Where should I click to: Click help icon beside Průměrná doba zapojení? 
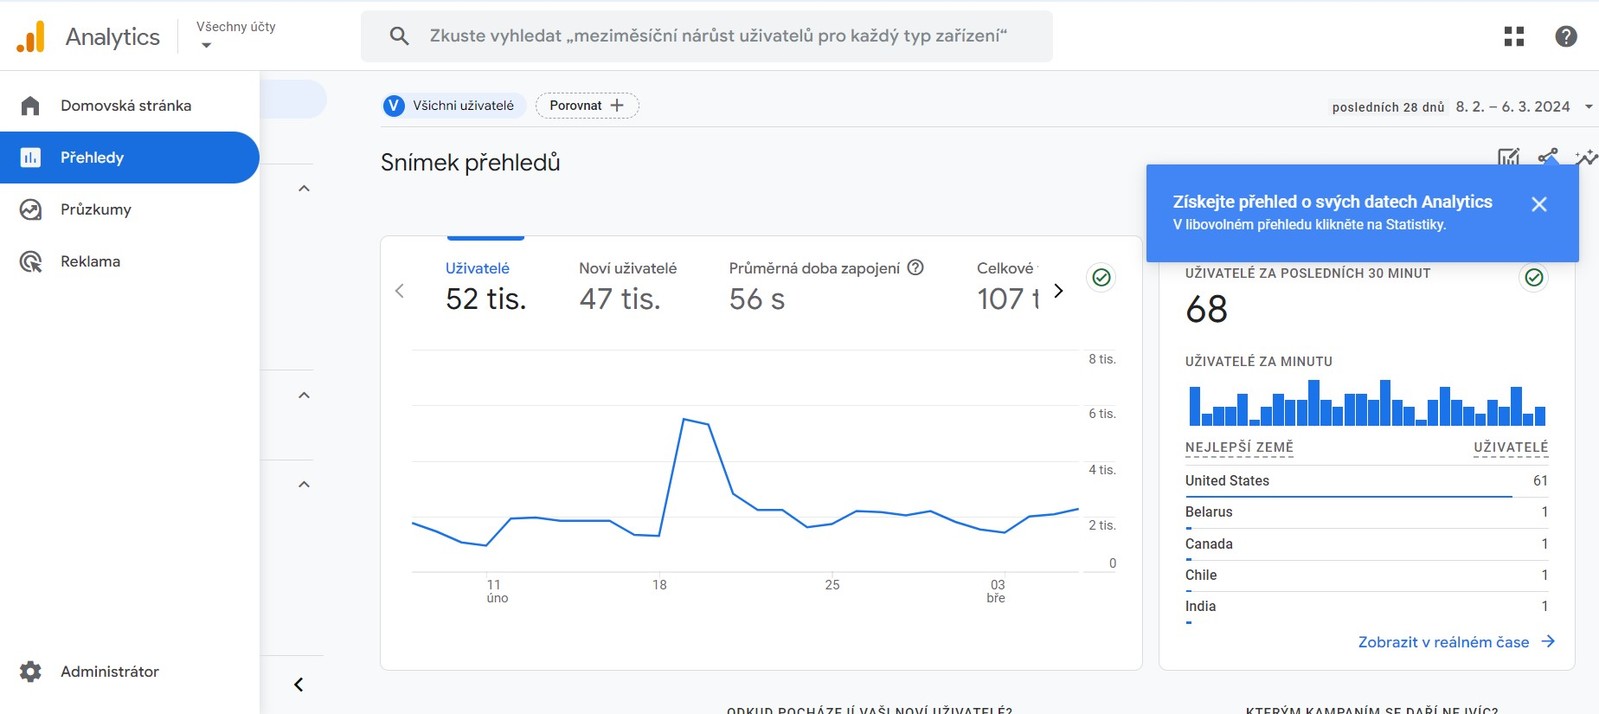(915, 268)
